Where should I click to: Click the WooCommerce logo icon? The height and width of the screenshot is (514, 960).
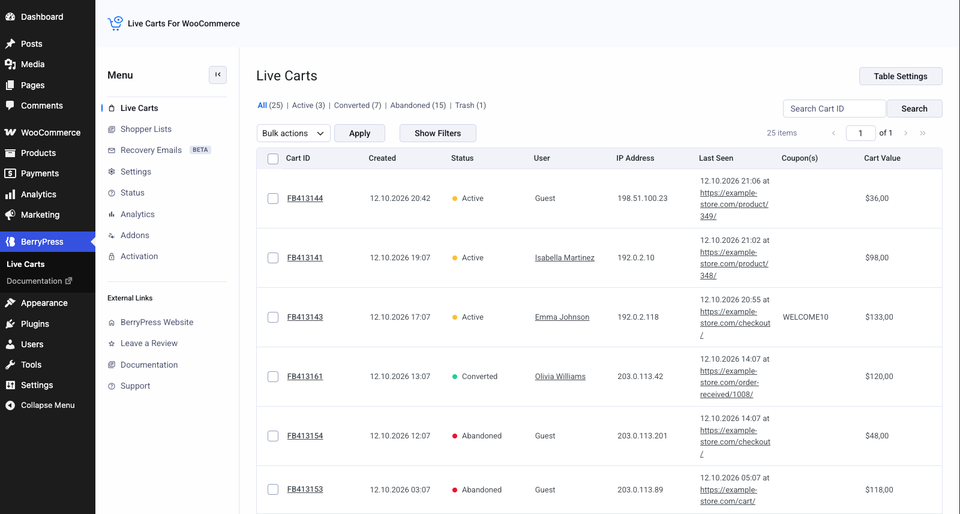(x=10, y=132)
